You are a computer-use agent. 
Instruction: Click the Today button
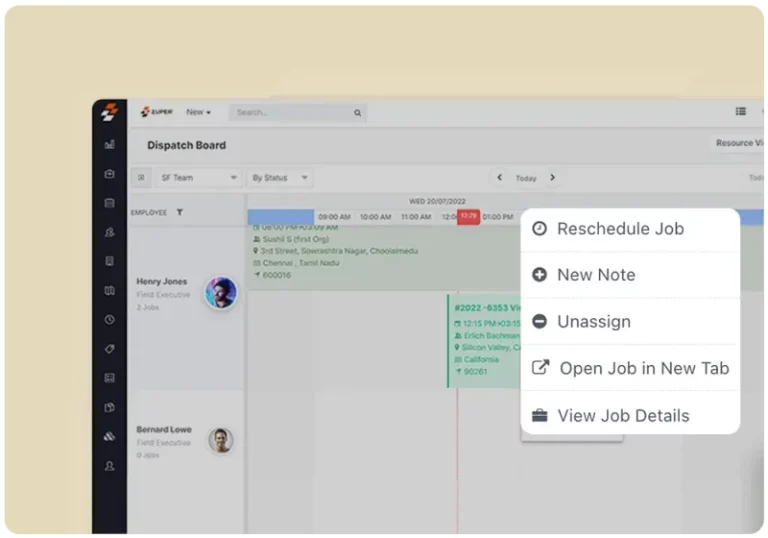click(x=526, y=178)
